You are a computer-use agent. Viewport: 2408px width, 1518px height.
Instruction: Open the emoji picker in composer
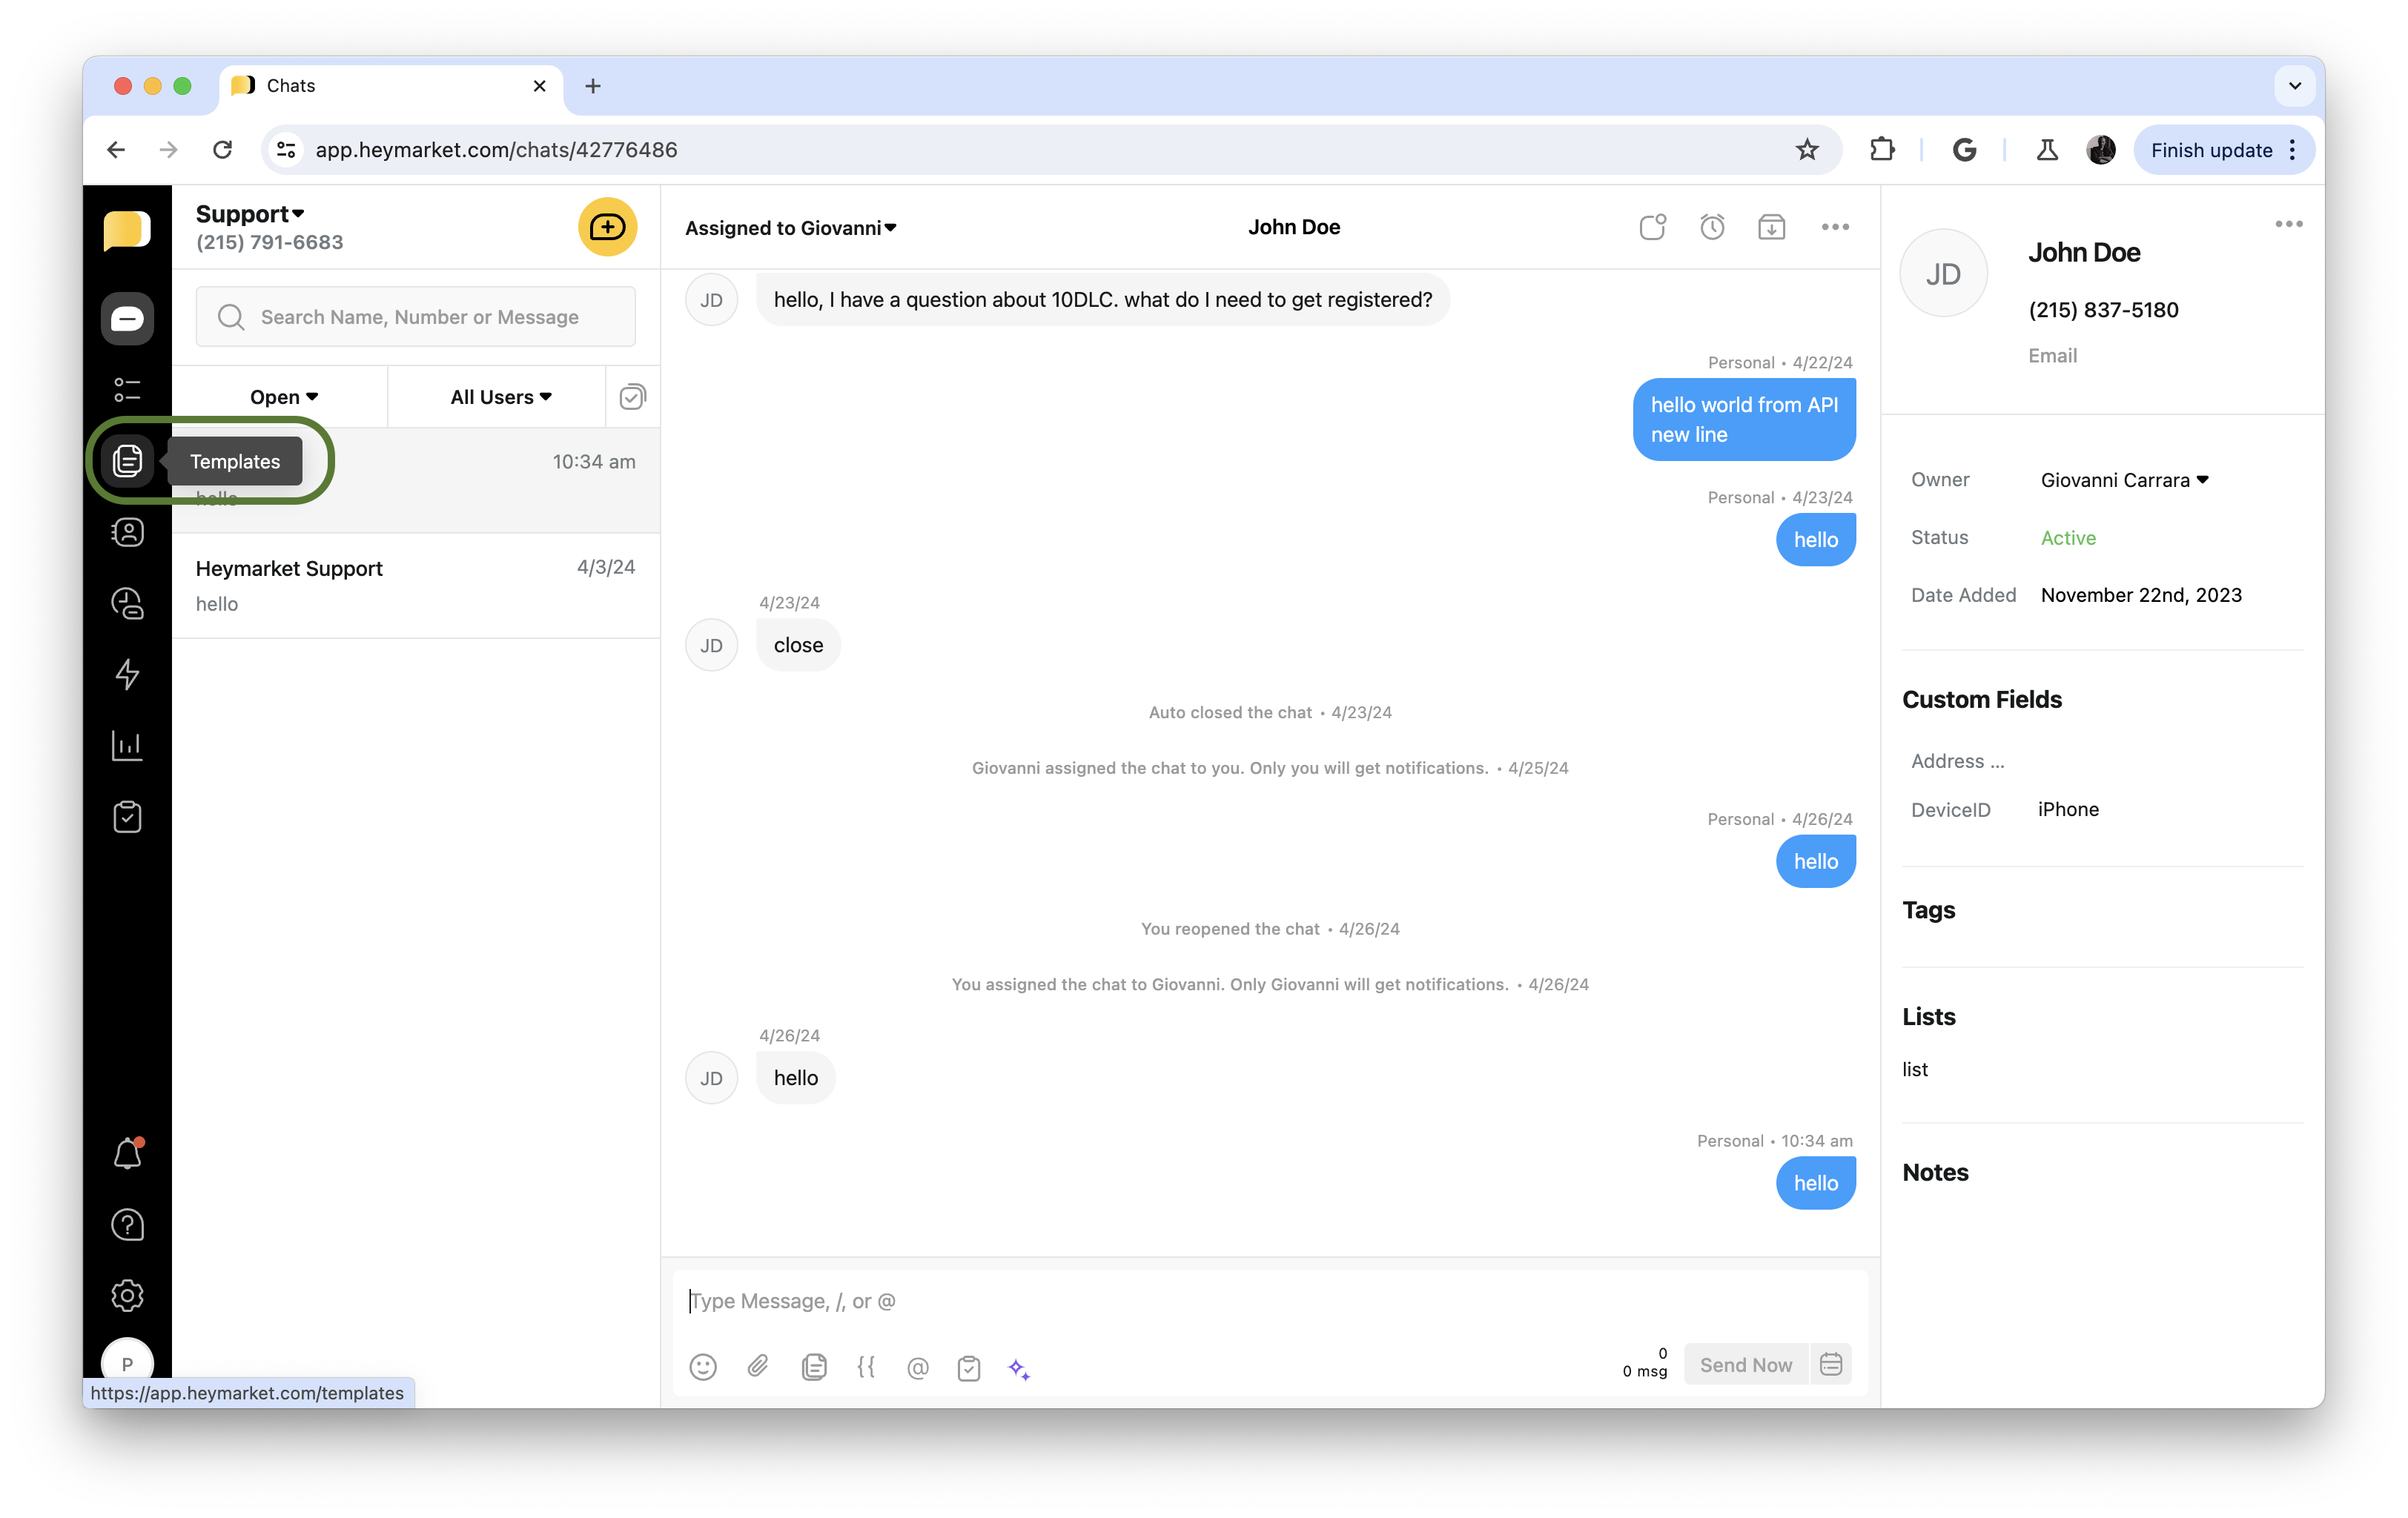click(703, 1366)
